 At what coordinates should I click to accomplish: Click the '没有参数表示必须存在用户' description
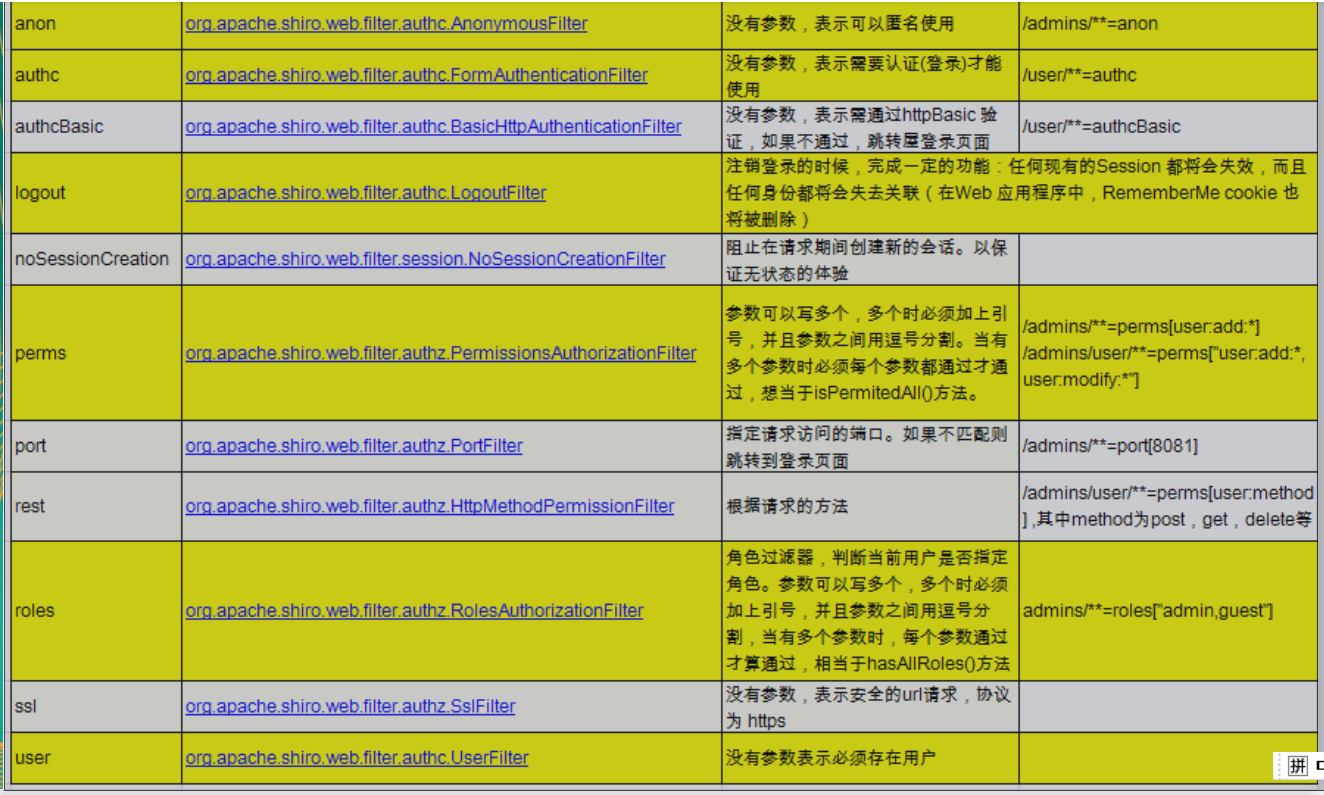(x=831, y=758)
